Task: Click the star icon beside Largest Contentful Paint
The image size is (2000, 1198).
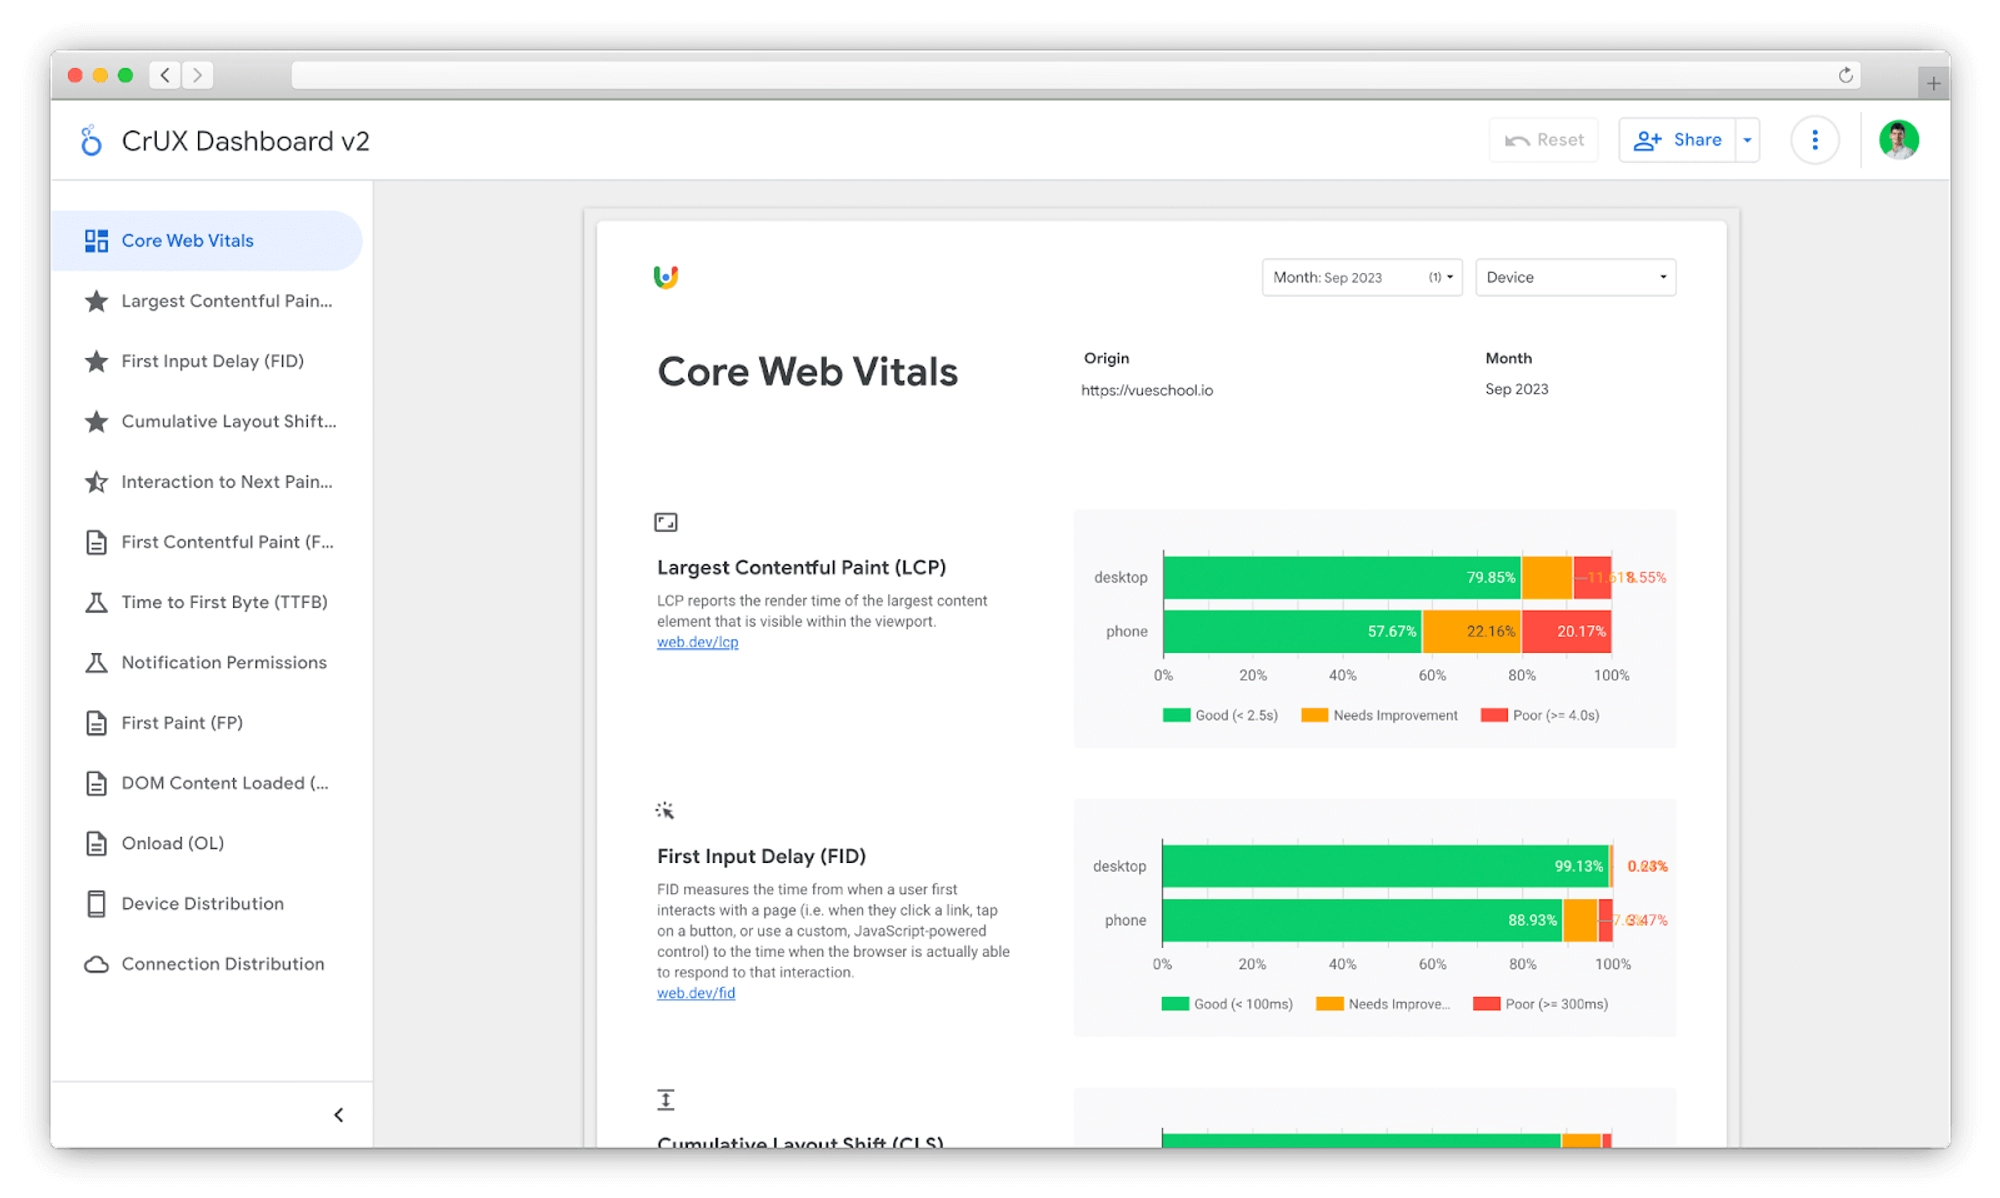Action: (97, 301)
